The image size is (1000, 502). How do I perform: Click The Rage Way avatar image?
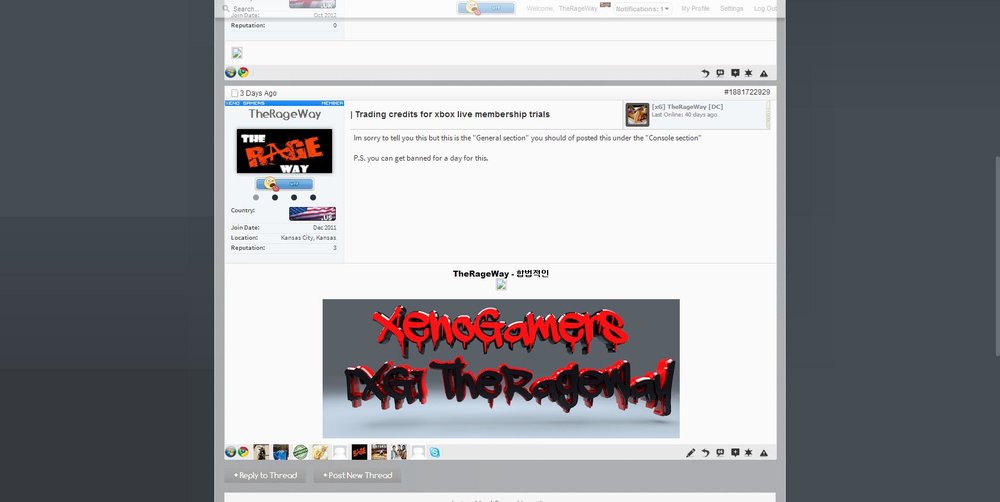point(284,151)
